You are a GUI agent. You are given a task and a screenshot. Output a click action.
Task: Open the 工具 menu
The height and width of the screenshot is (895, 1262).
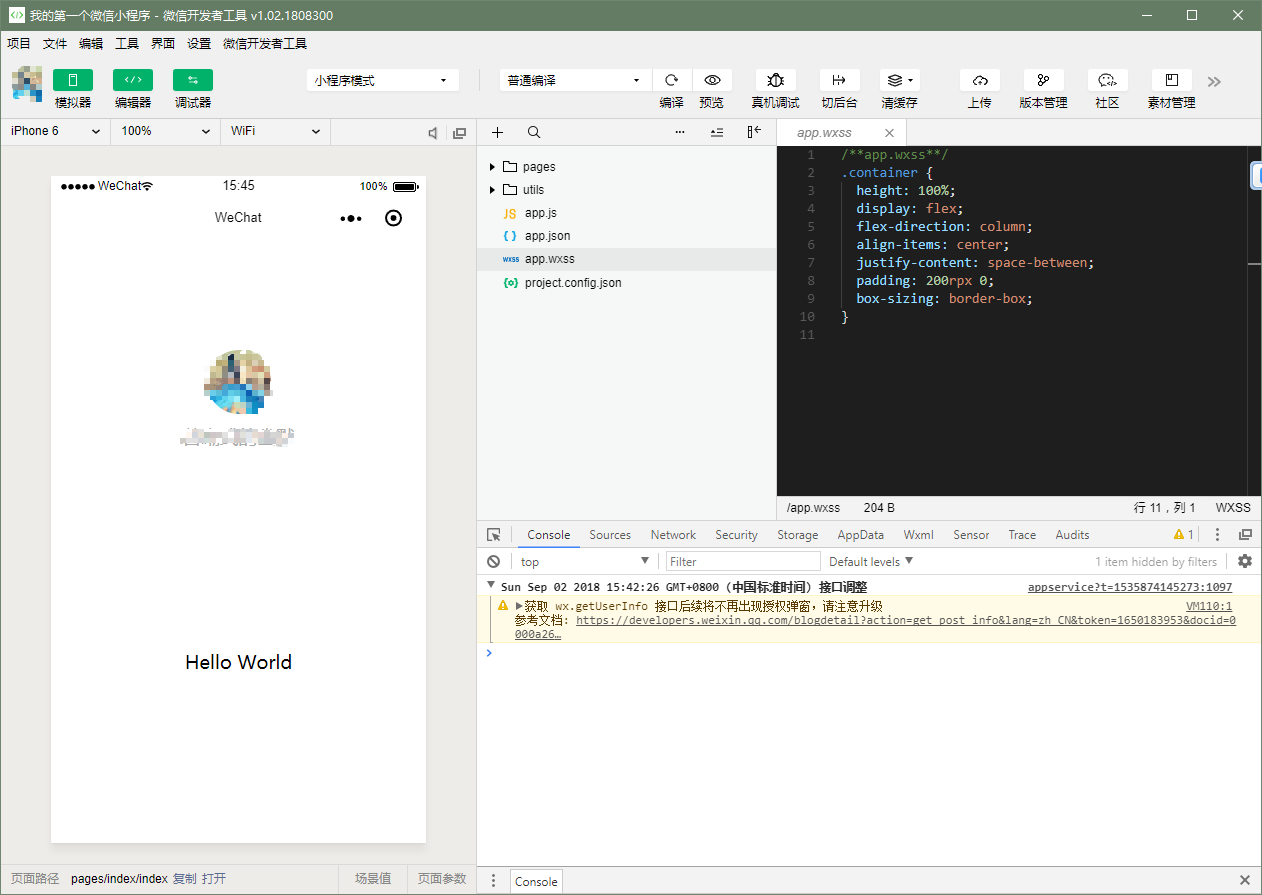tap(127, 44)
